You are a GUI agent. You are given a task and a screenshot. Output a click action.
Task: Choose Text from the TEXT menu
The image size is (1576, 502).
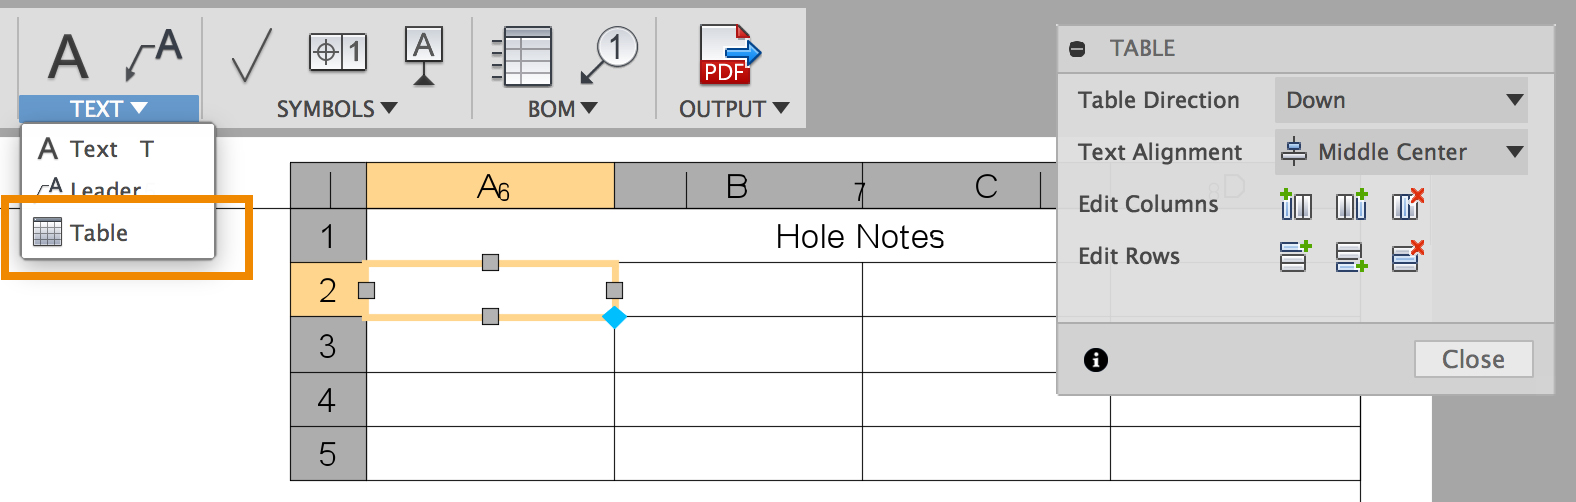coord(93,149)
